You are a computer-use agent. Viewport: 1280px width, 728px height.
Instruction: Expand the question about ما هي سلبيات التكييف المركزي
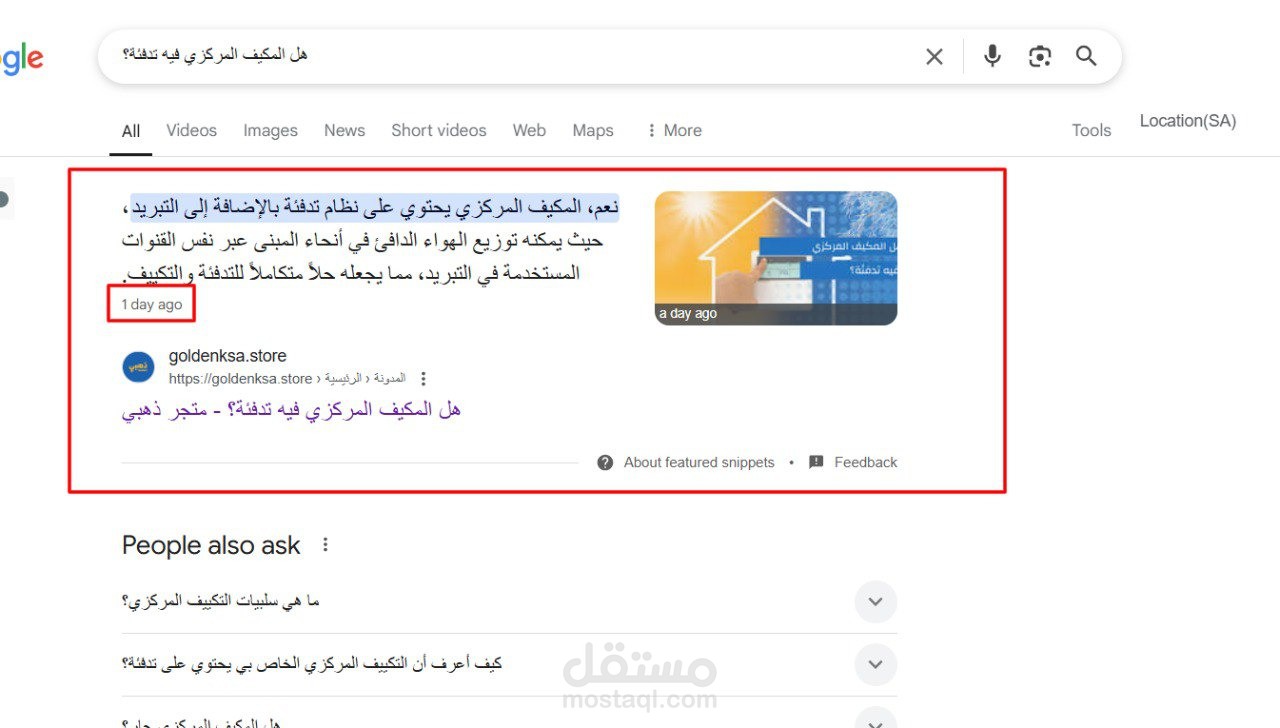[509, 601]
